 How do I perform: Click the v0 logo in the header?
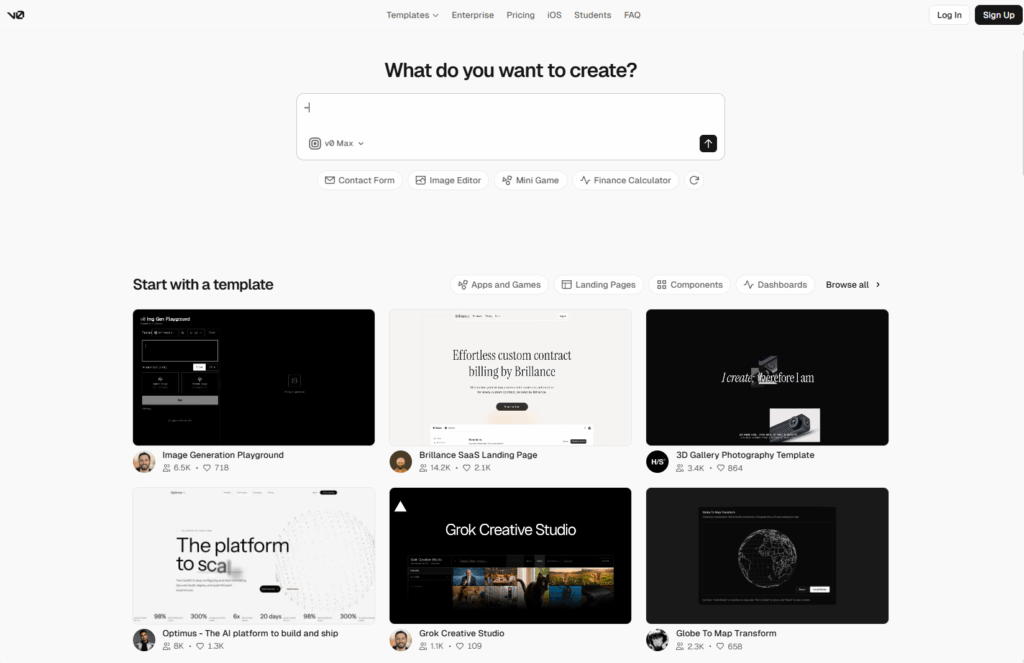pyautogui.click(x=16, y=15)
